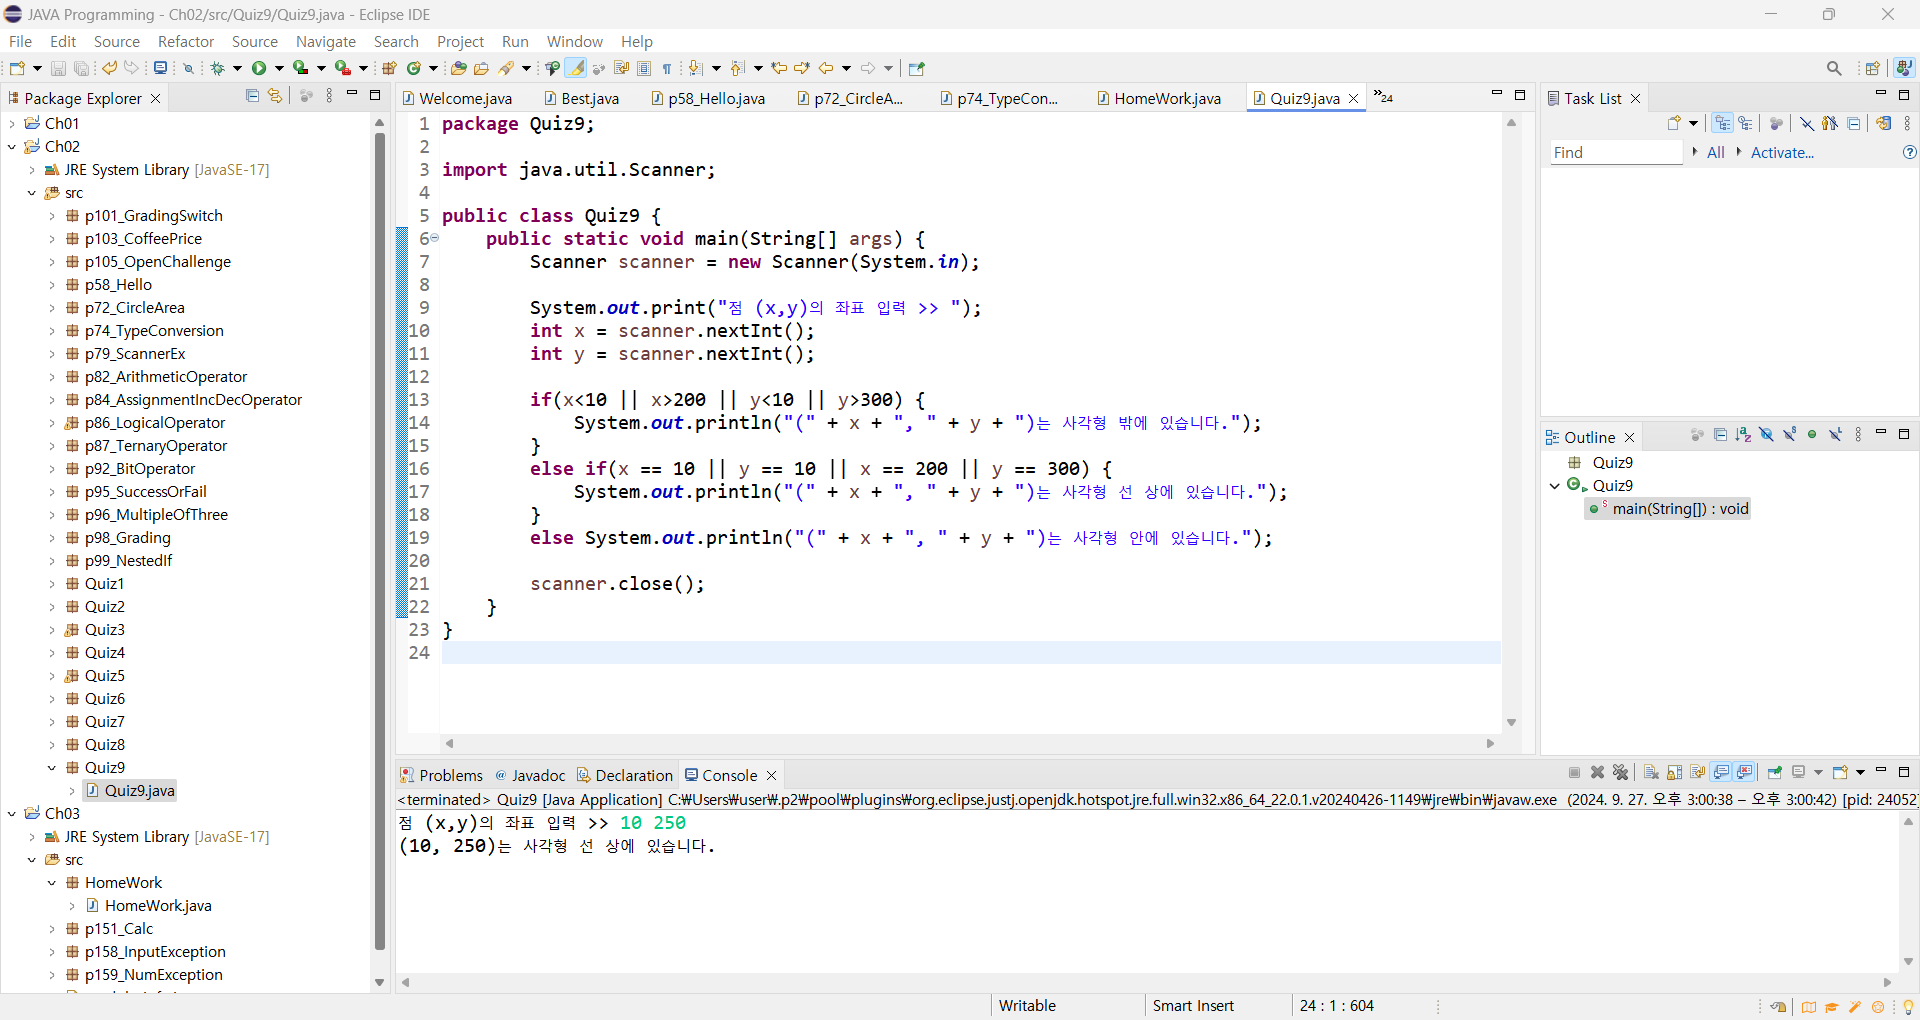Click the editor horizontal scrollbar
Viewport: 1920px width, 1020px height.
point(970,743)
